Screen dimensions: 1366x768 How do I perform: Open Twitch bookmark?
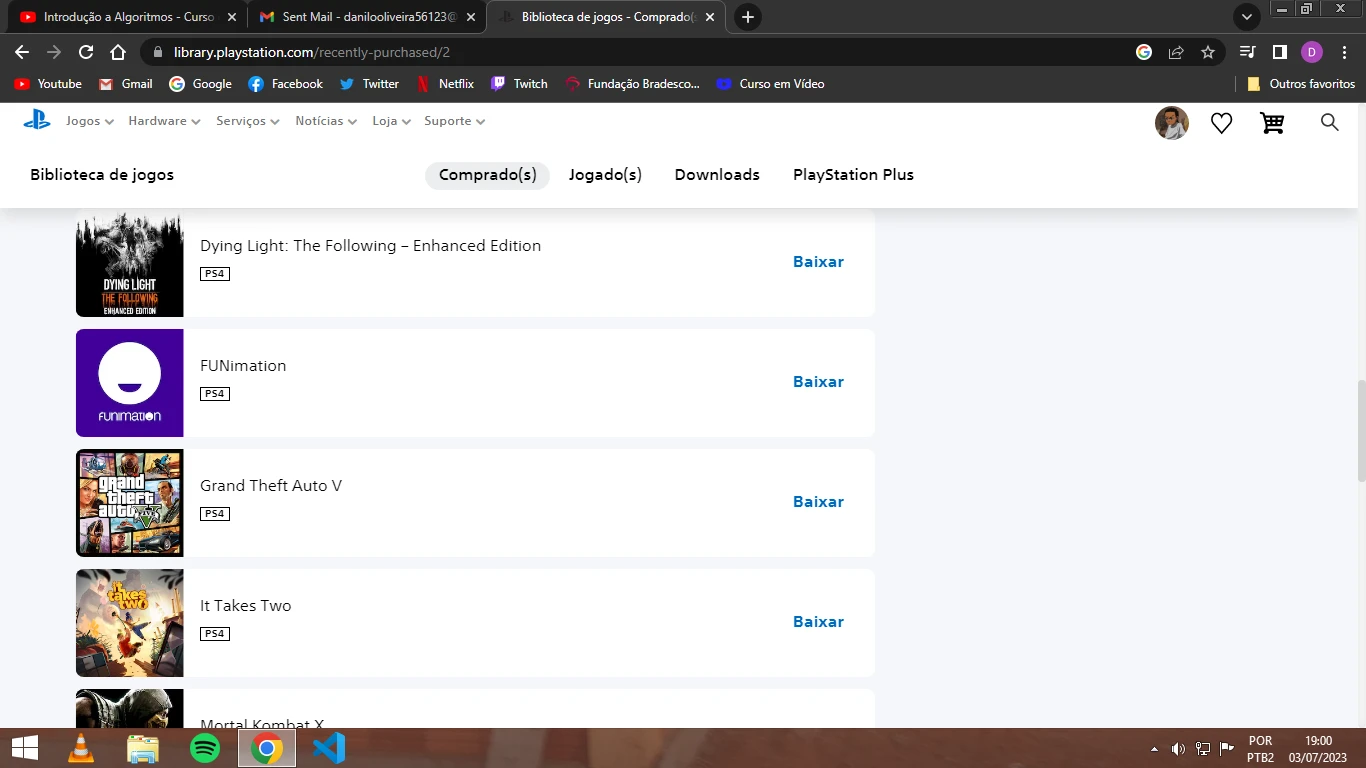pos(519,84)
